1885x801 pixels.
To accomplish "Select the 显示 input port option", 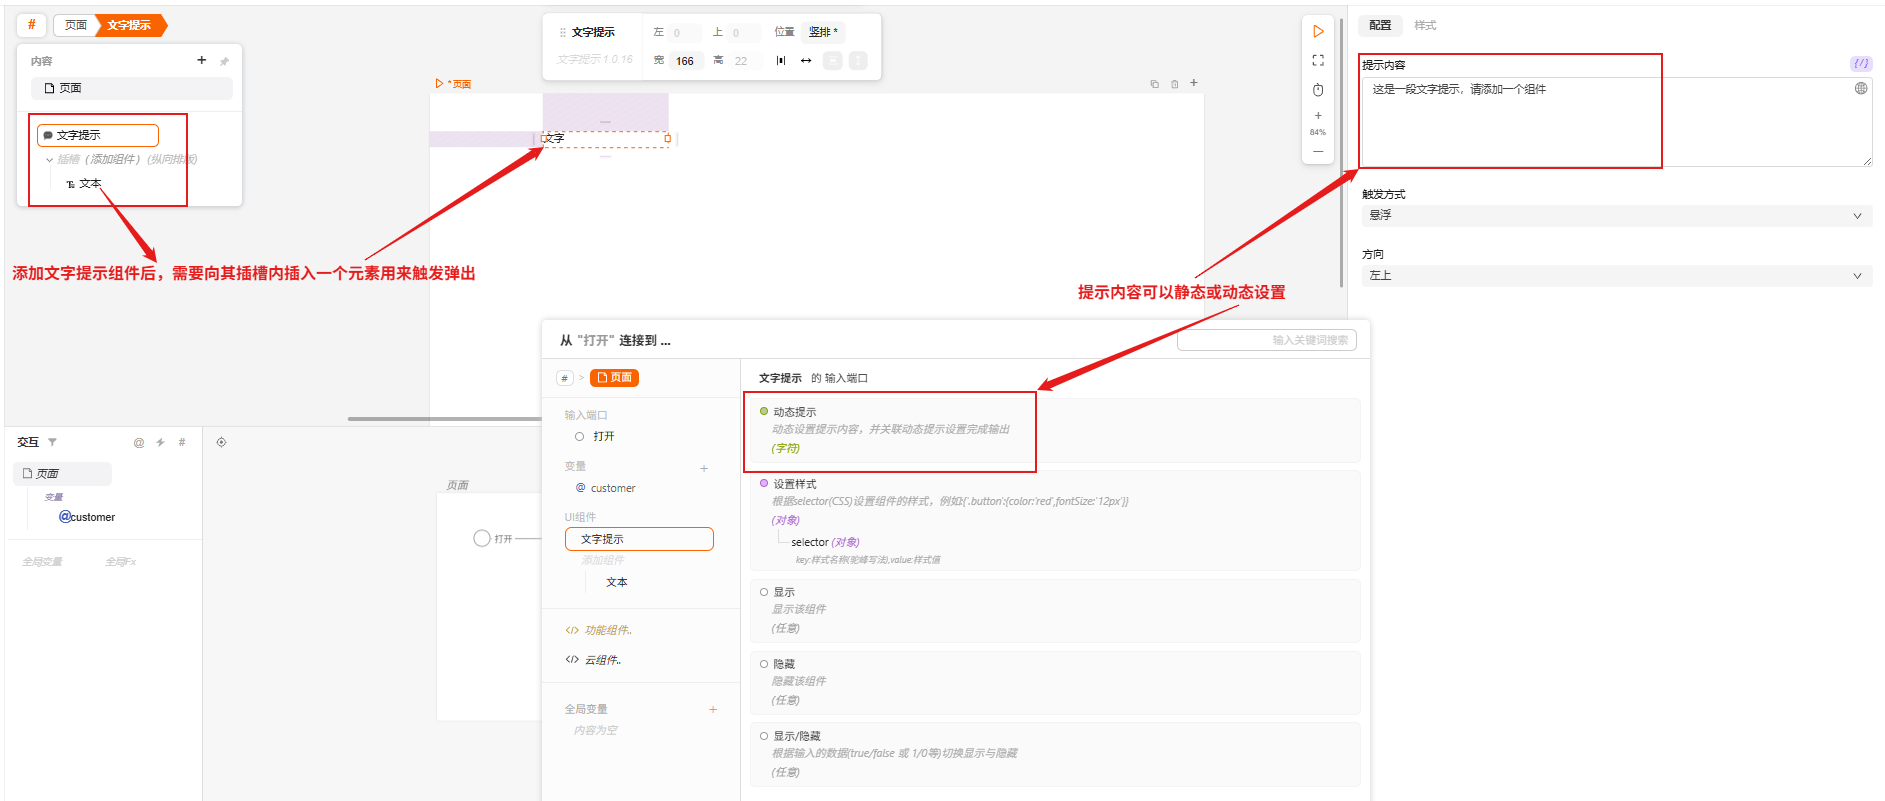I will (x=783, y=592).
